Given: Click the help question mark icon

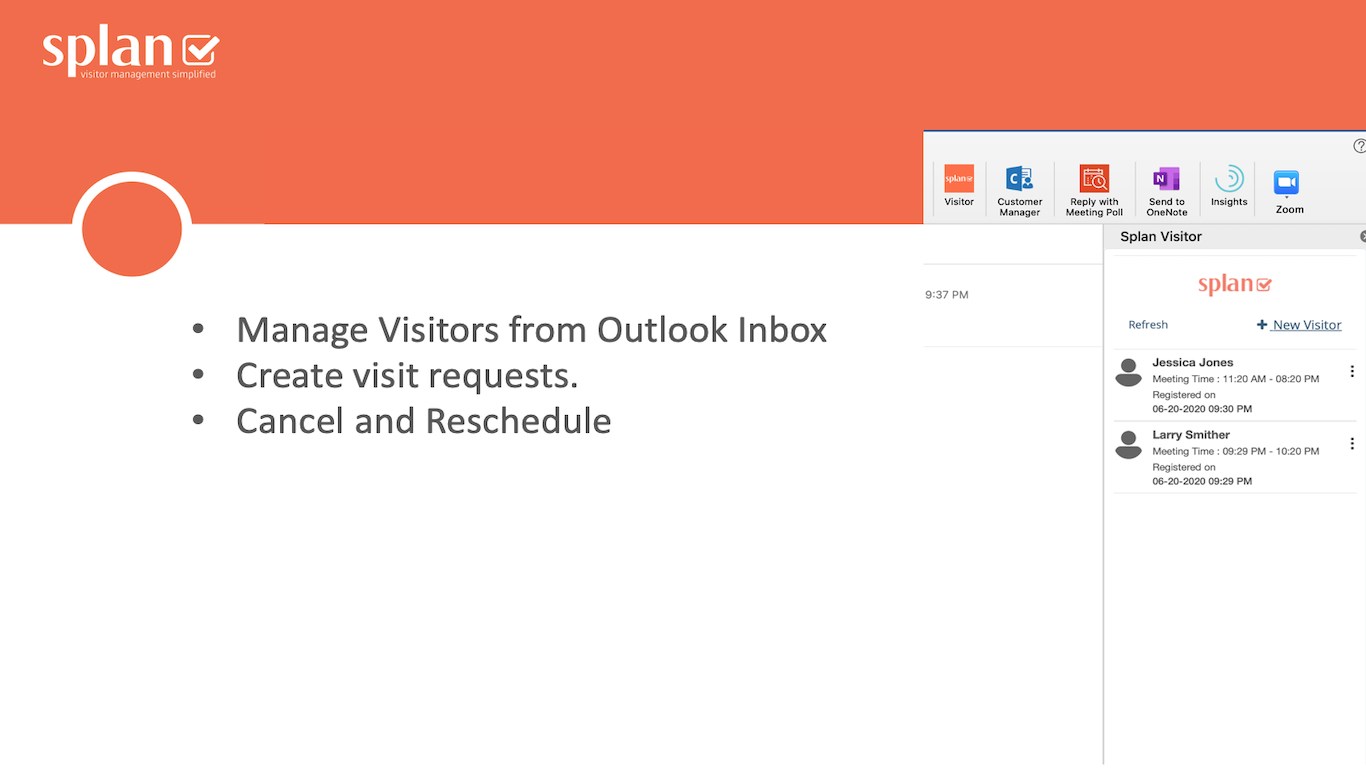Looking at the screenshot, I should [1359, 146].
